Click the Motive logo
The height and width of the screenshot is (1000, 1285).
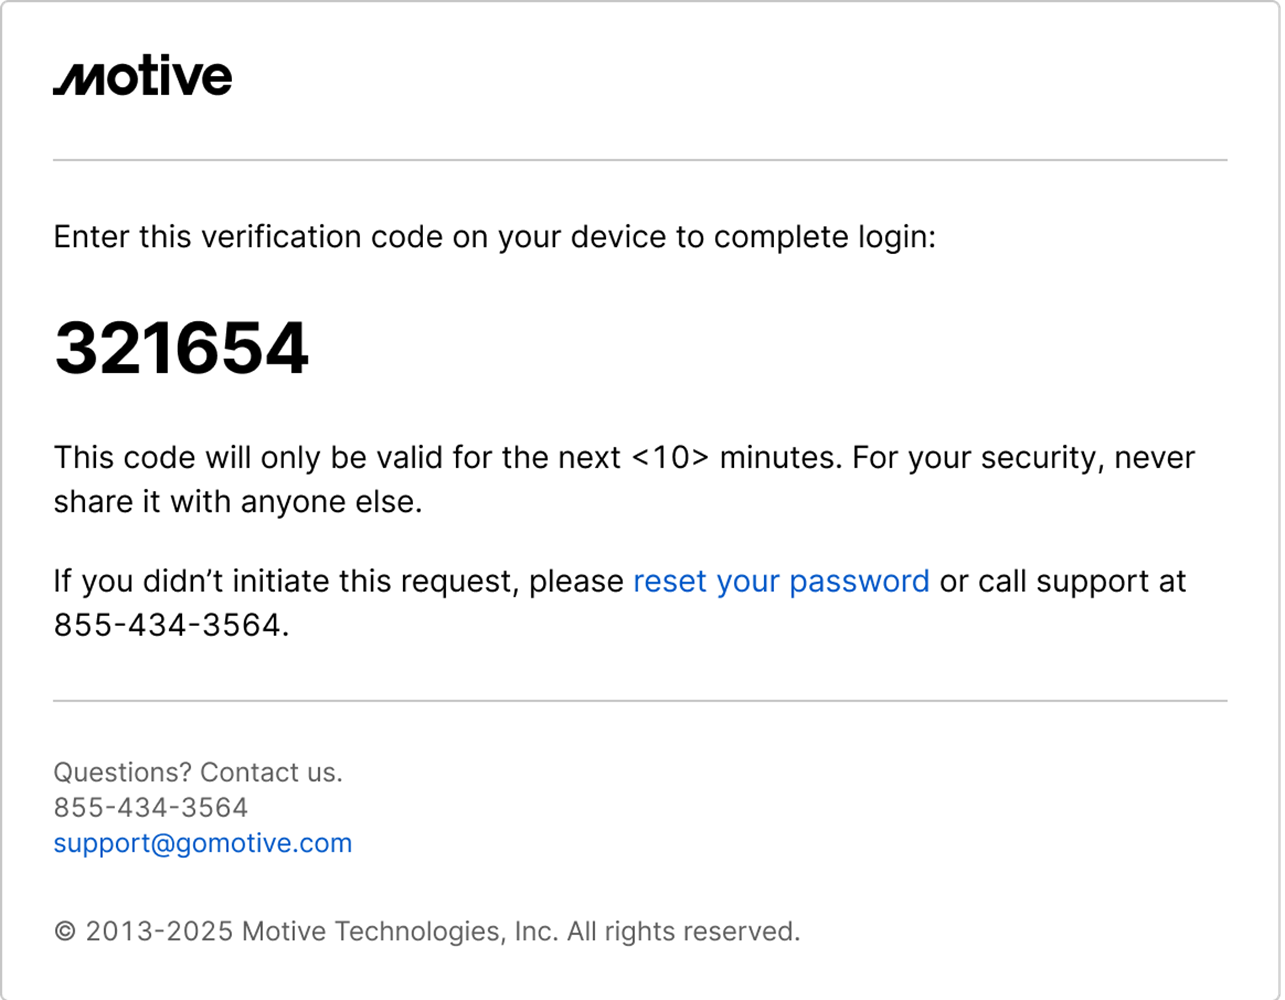coord(143,77)
